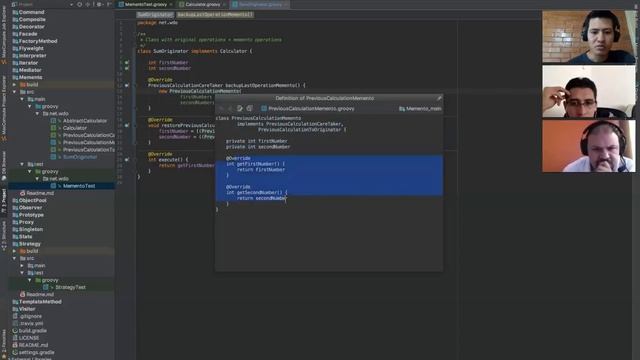Click top webcam feed of man with headset
Image resolution: width=640 pixels, height=360 pixels.
click(589, 37)
